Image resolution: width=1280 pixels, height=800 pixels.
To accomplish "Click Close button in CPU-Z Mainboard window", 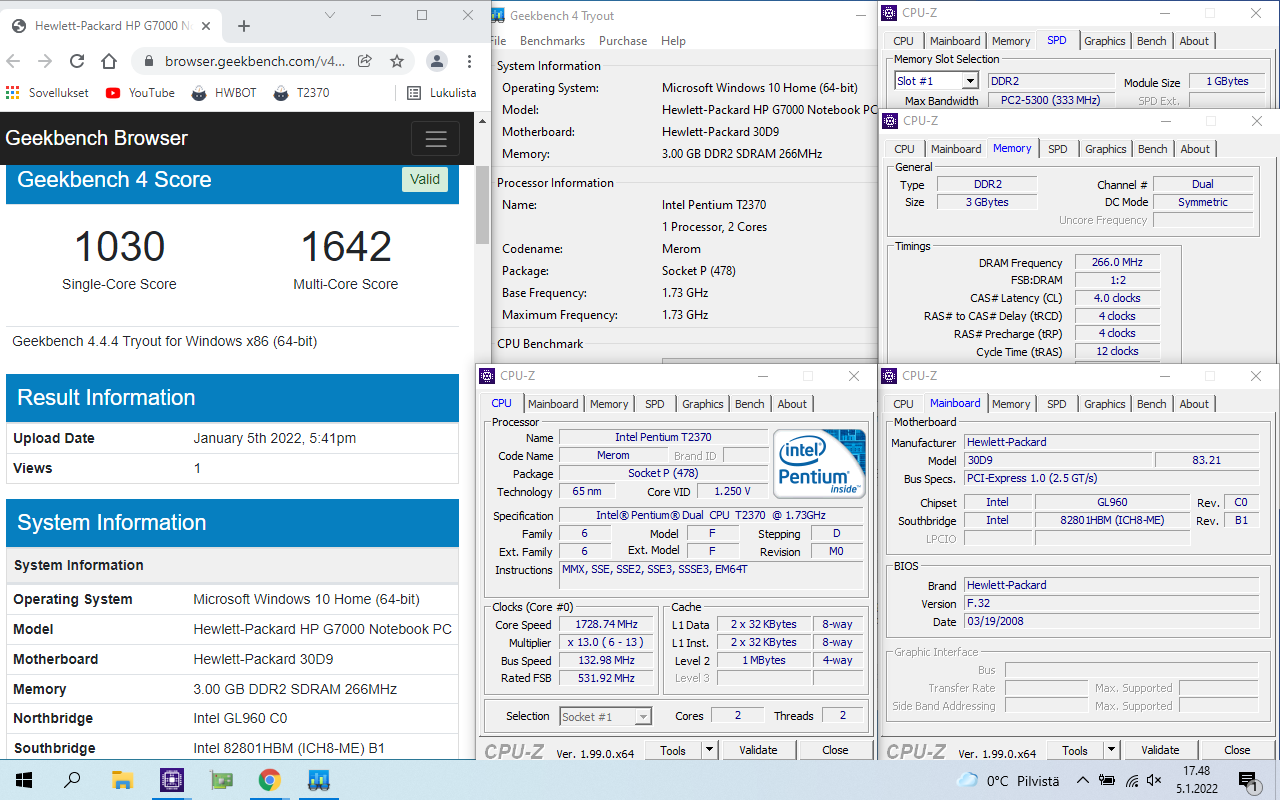I will point(1237,750).
